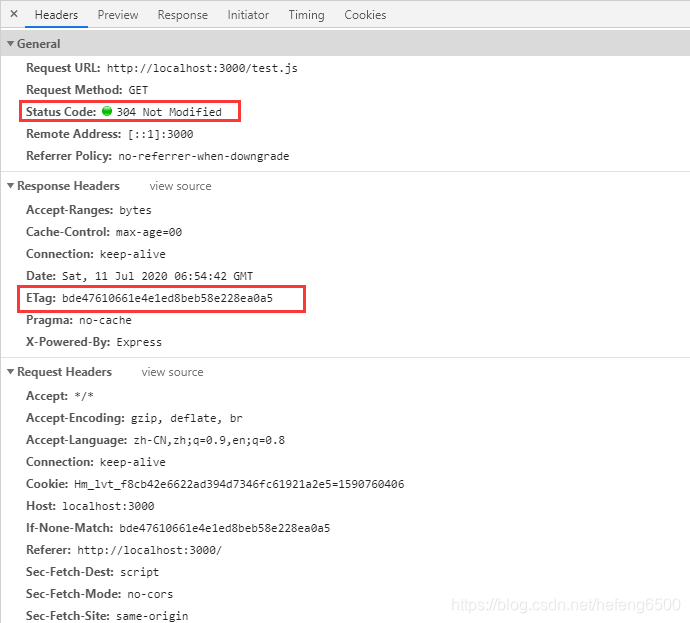This screenshot has width=690, height=623.
Task: Click the ETag label
Action: pos(41,298)
